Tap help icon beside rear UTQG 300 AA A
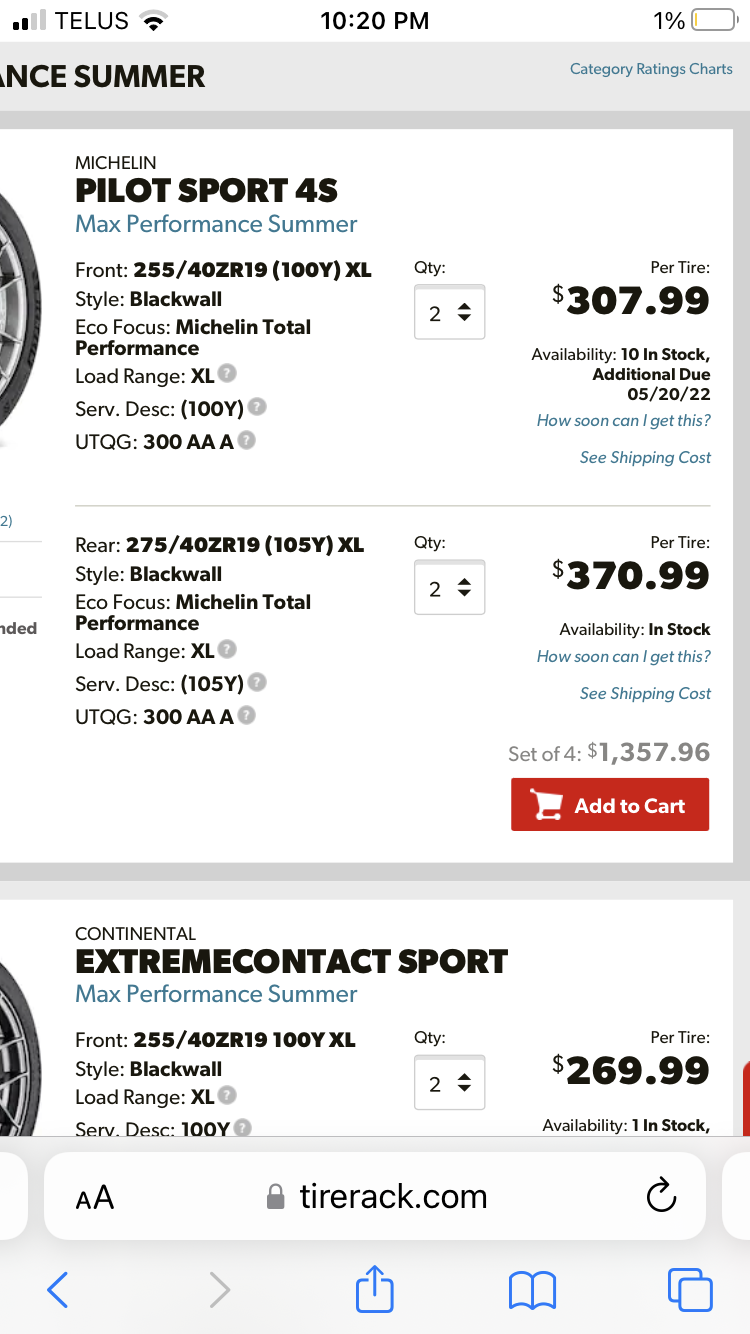 [x=246, y=716]
